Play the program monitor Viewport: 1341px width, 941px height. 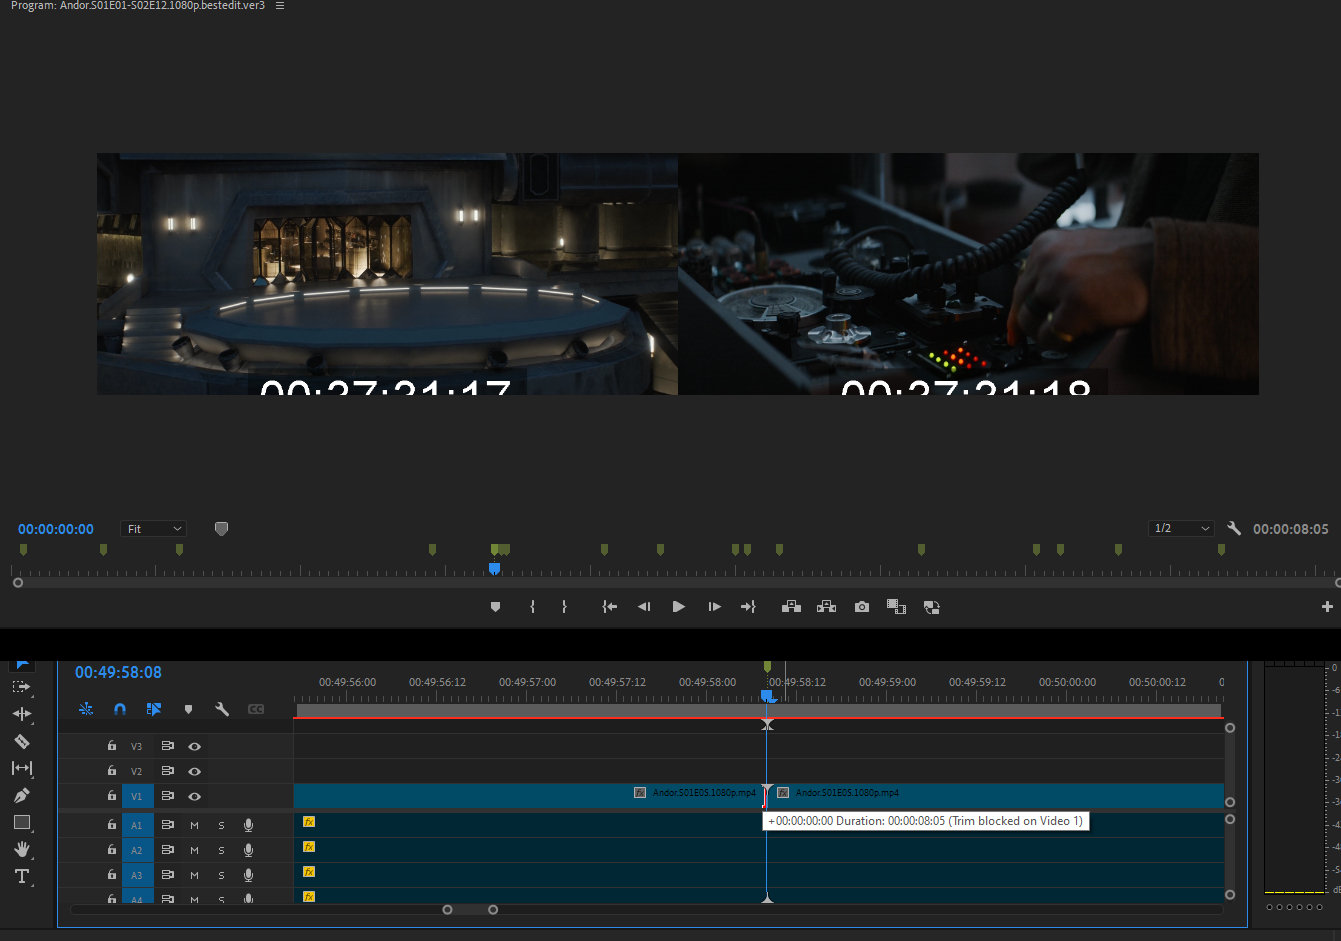point(679,607)
